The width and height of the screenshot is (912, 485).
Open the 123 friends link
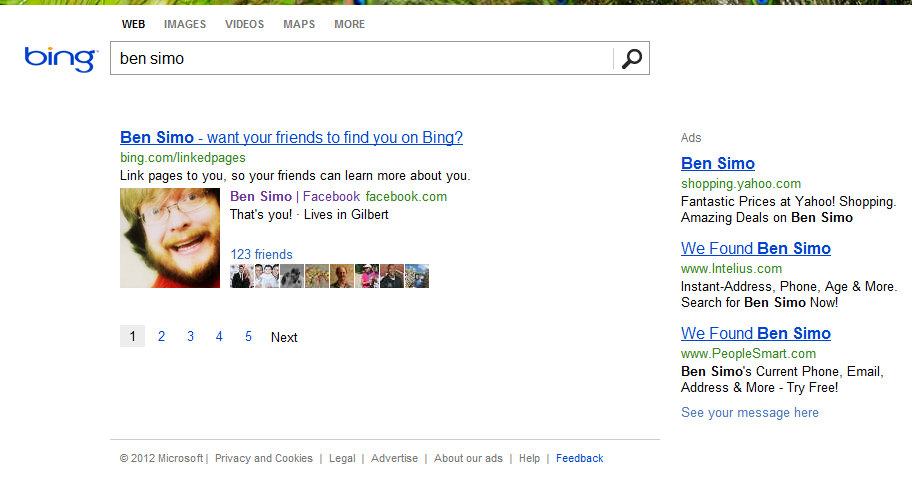tap(261, 254)
